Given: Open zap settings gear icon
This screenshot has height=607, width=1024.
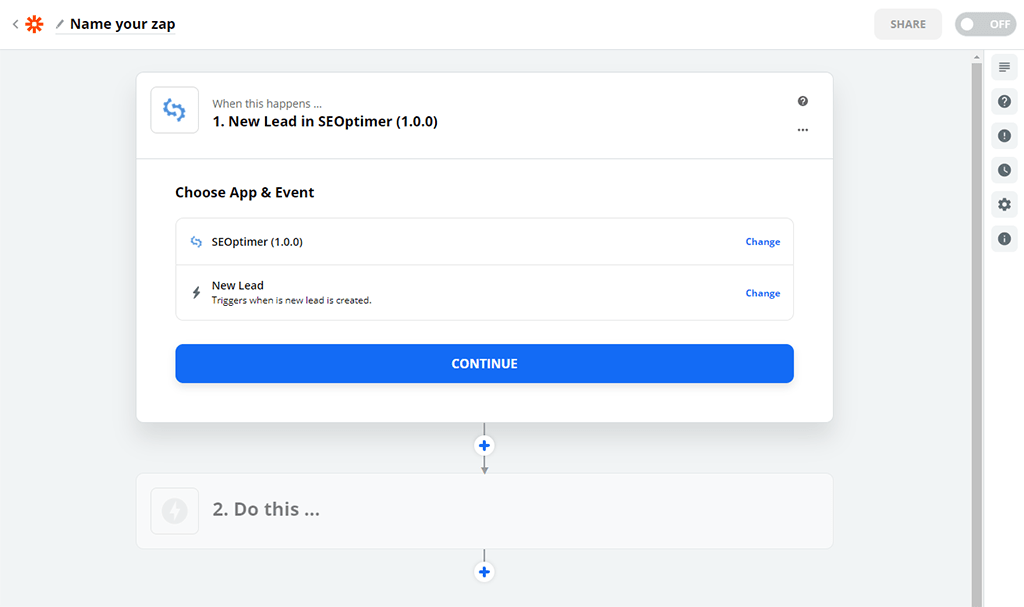Looking at the screenshot, I should (x=1004, y=205).
